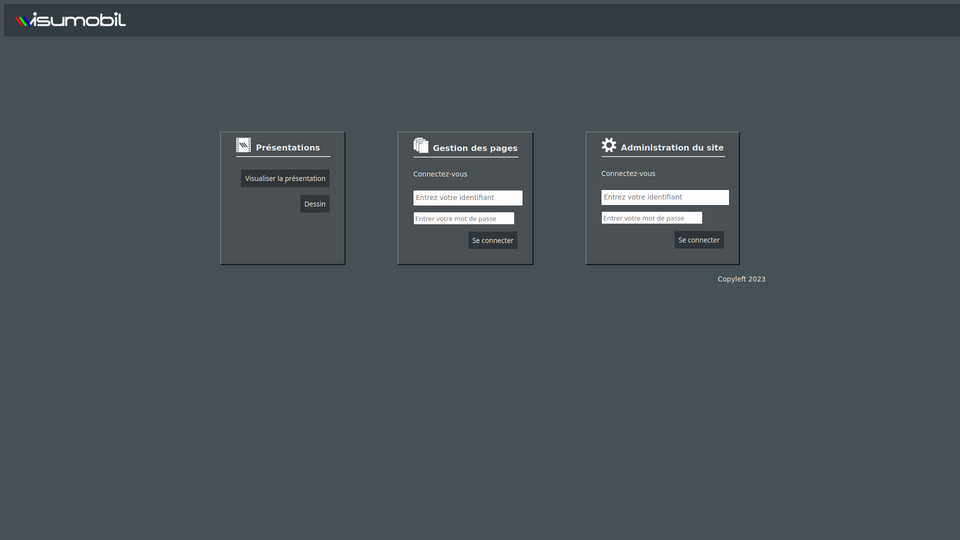Click the Présentations heading text
Screen dimensions: 960x540
[288, 148]
